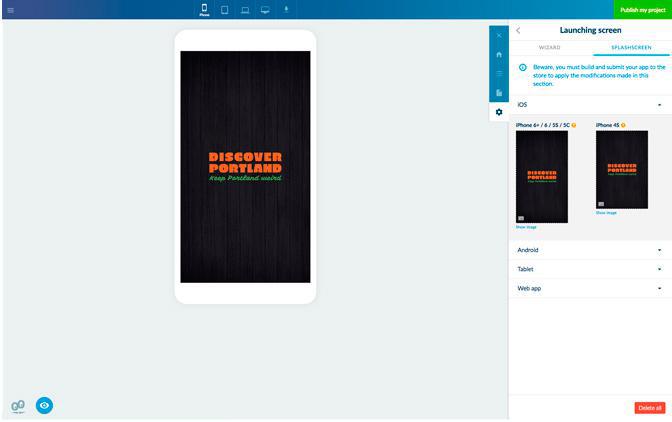Click the iPhone 6+ / 6 / 5S / 5C help icon

(x=574, y=126)
